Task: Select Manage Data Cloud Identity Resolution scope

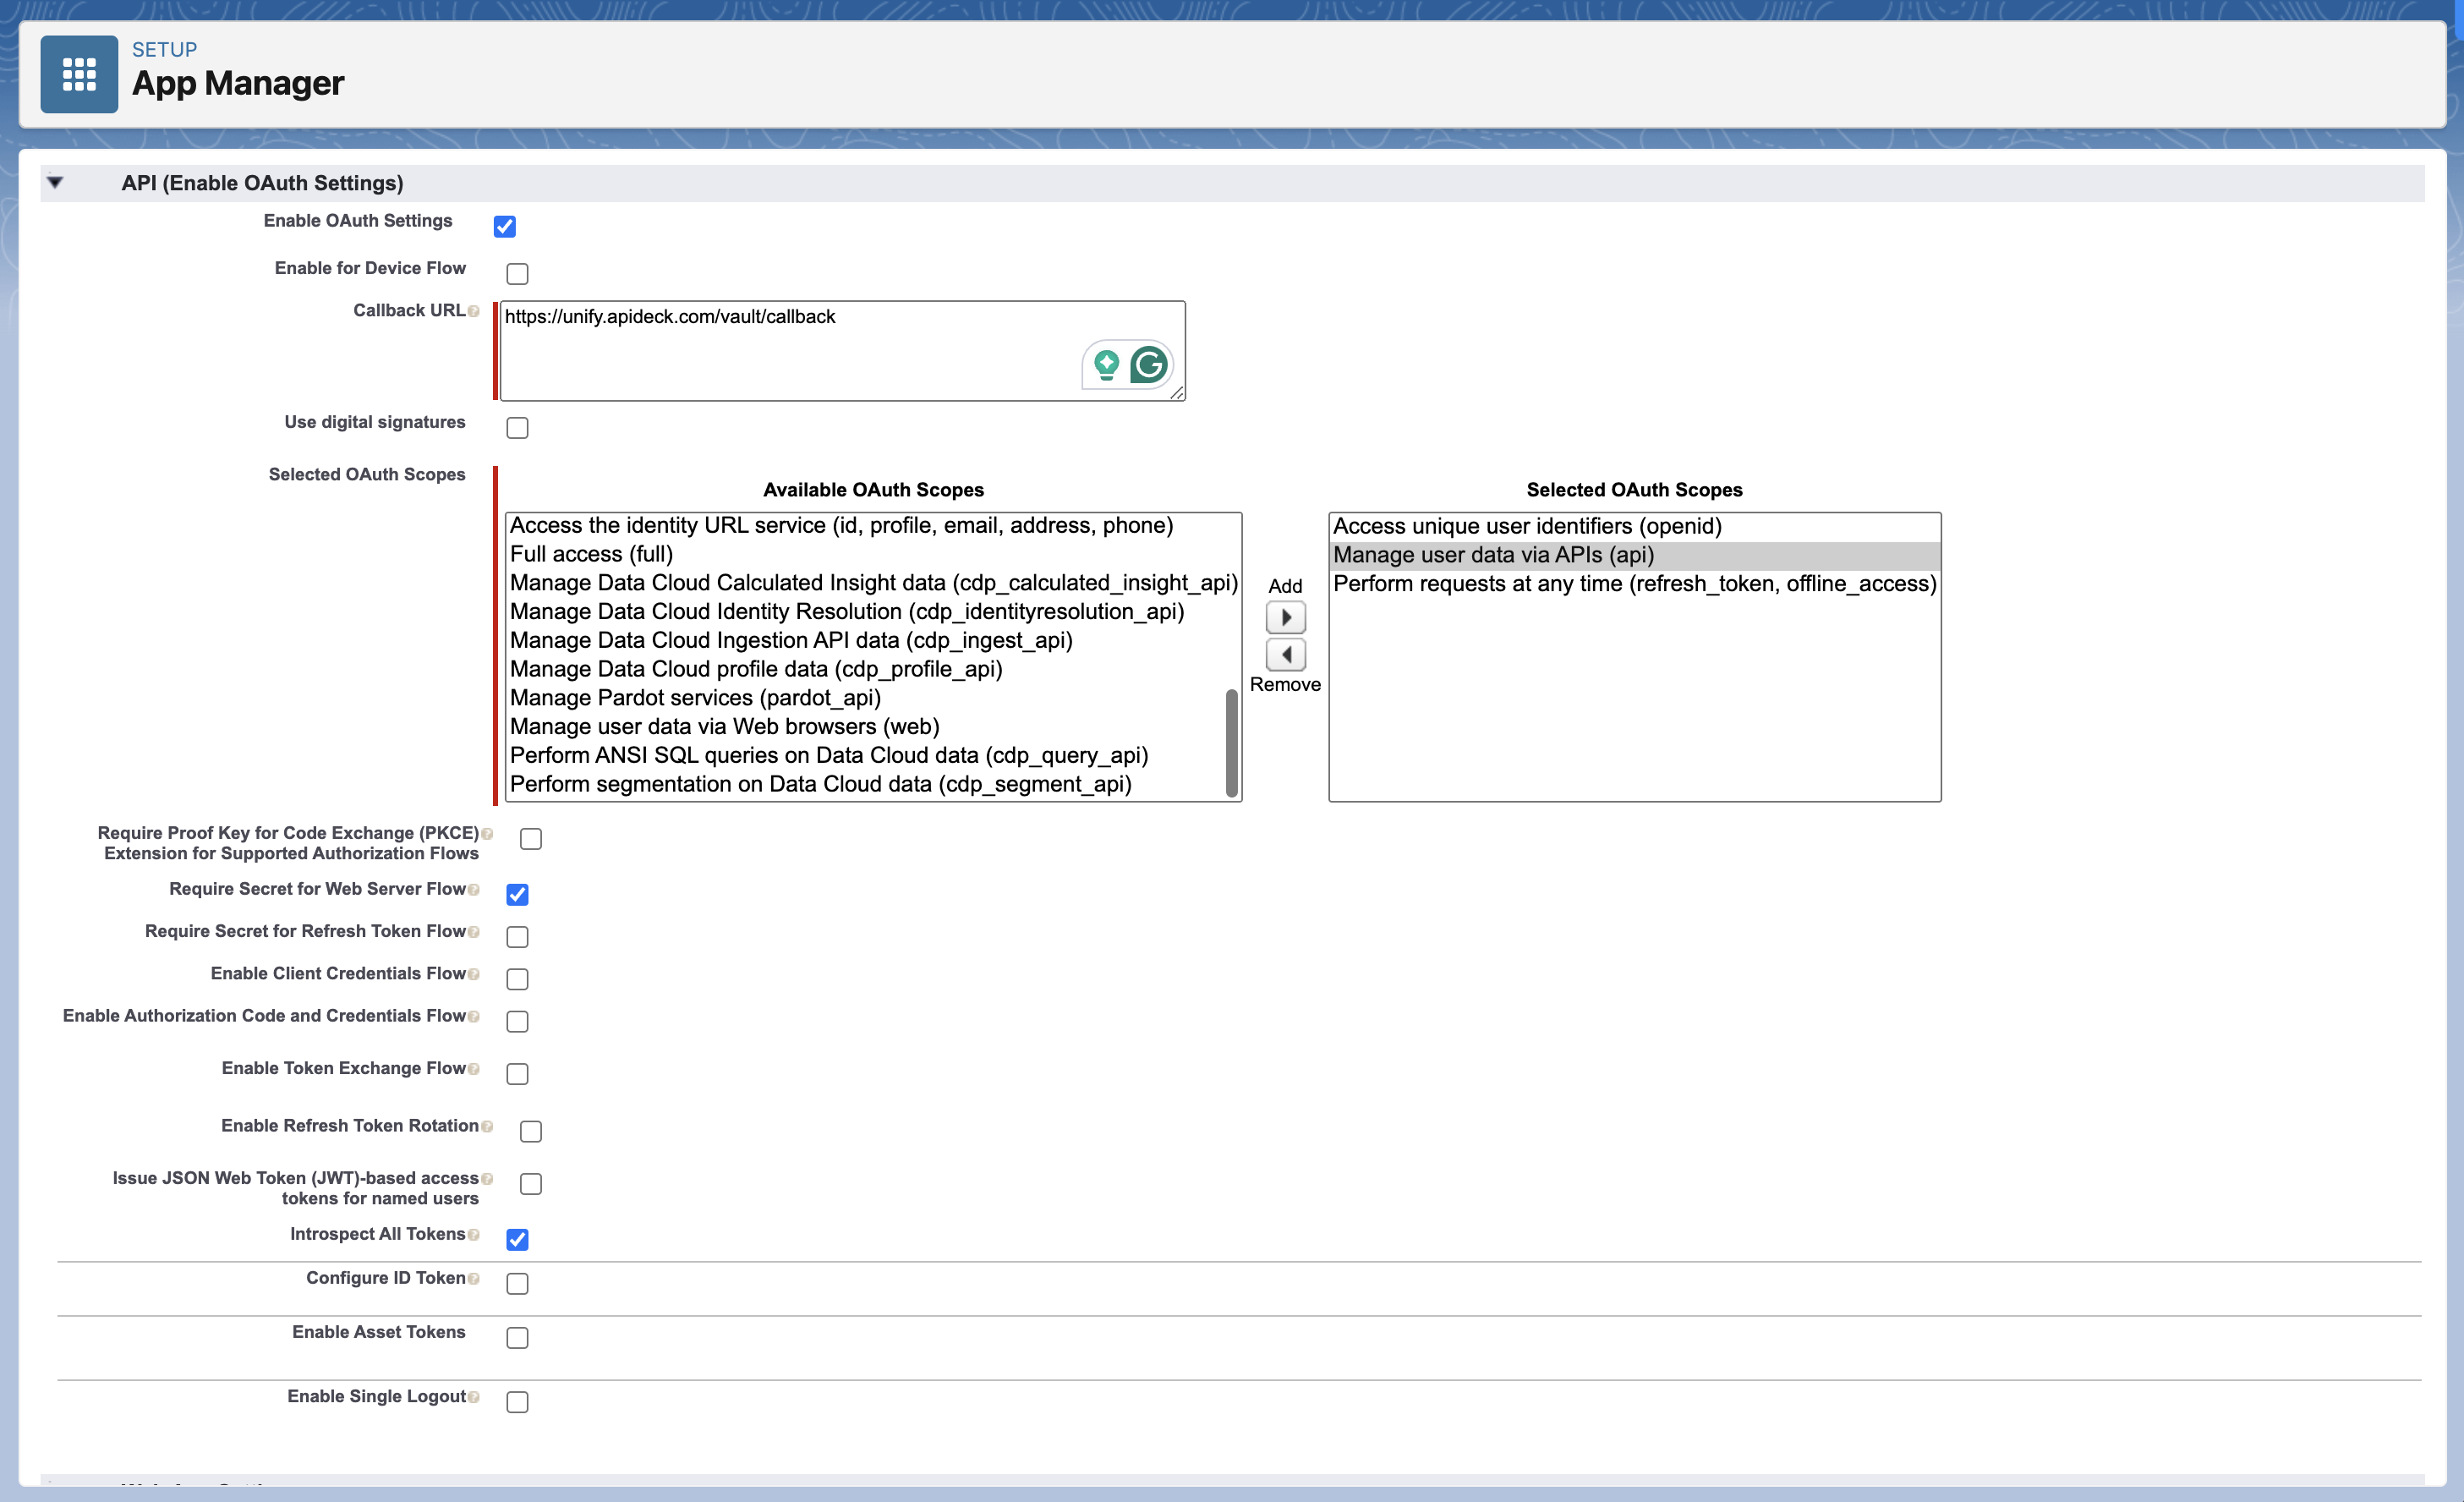Action: (866, 612)
